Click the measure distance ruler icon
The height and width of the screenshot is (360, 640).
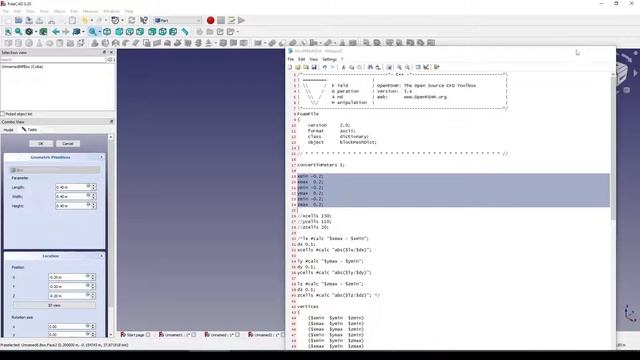[185, 31]
